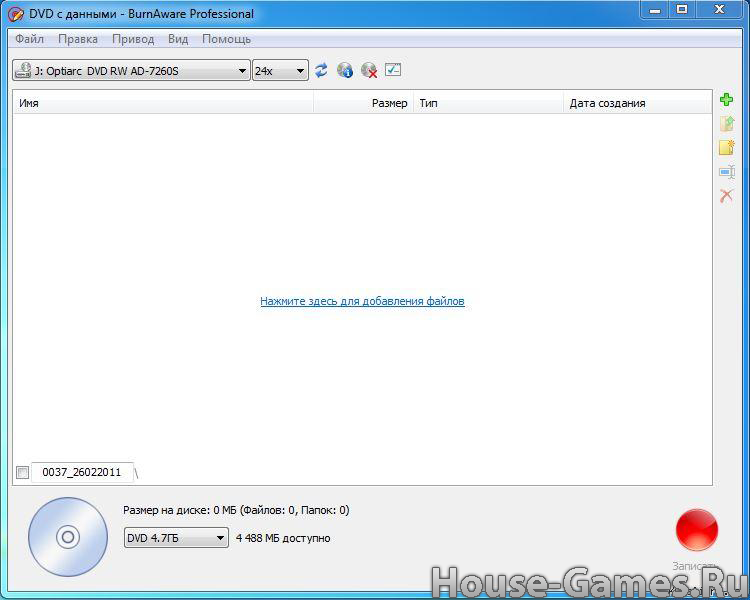
Task: Click the red Записать burn button
Action: tap(696, 530)
